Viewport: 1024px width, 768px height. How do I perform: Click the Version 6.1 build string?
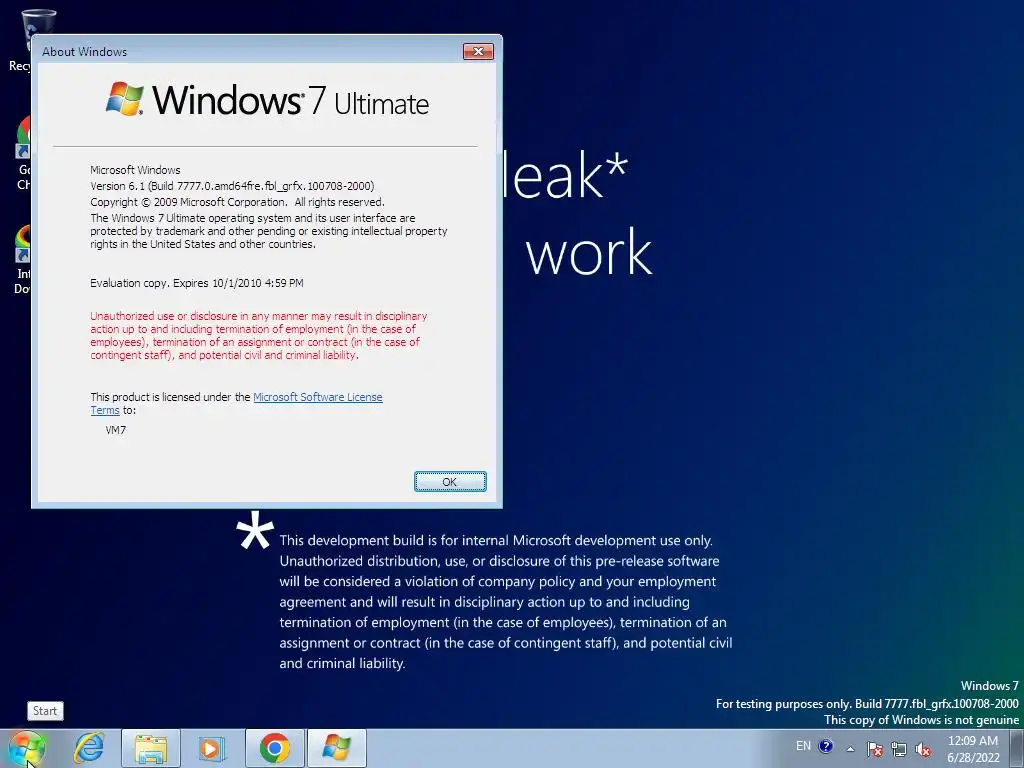(232, 186)
